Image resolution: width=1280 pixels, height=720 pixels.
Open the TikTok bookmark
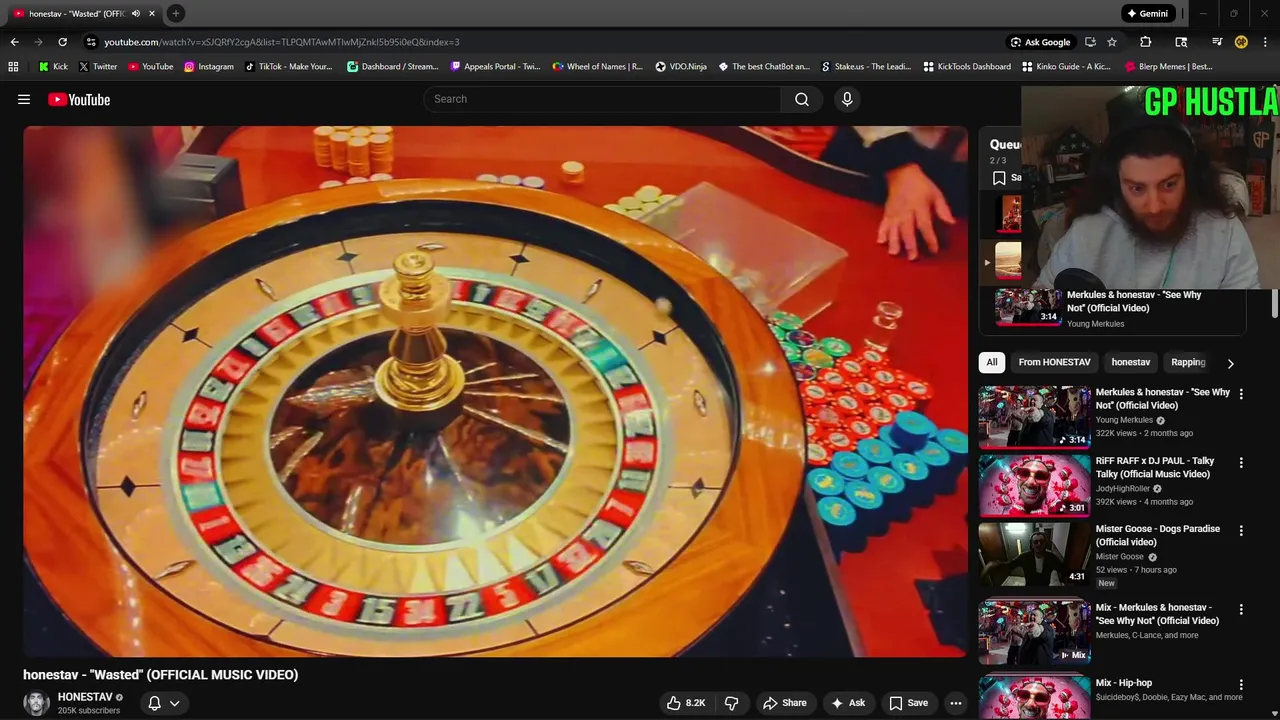click(288, 66)
